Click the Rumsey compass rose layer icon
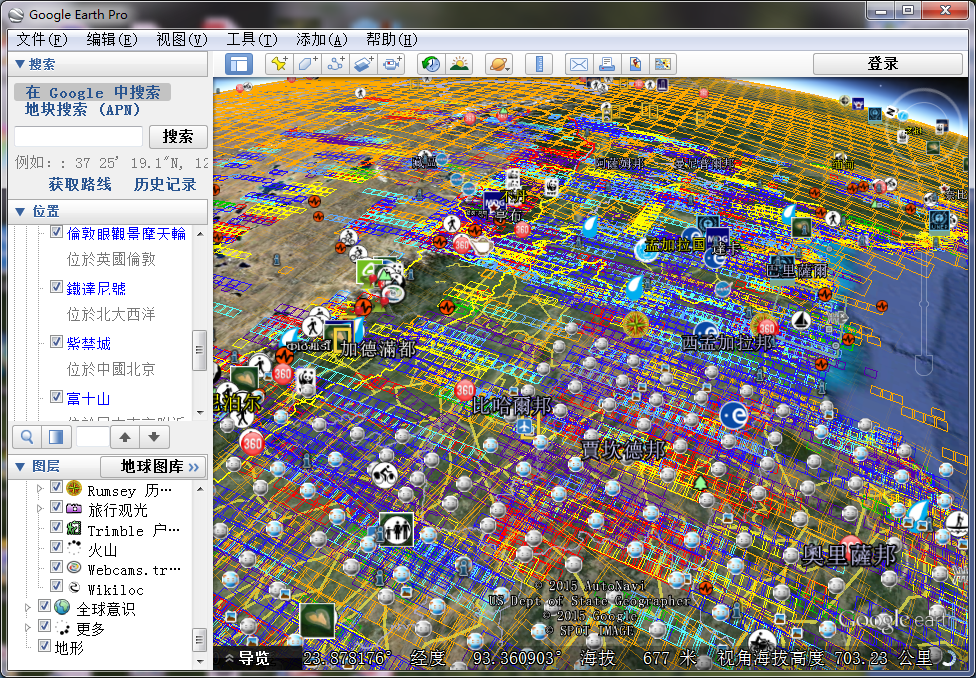The height and width of the screenshot is (678, 976). 74,489
